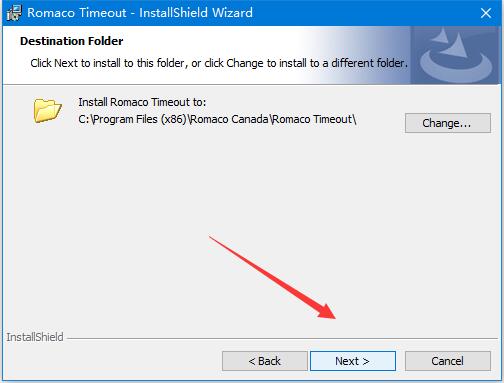Click the InstallShield logo graphic in the banner
Screen dimensions: 504x383
(x=455, y=55)
